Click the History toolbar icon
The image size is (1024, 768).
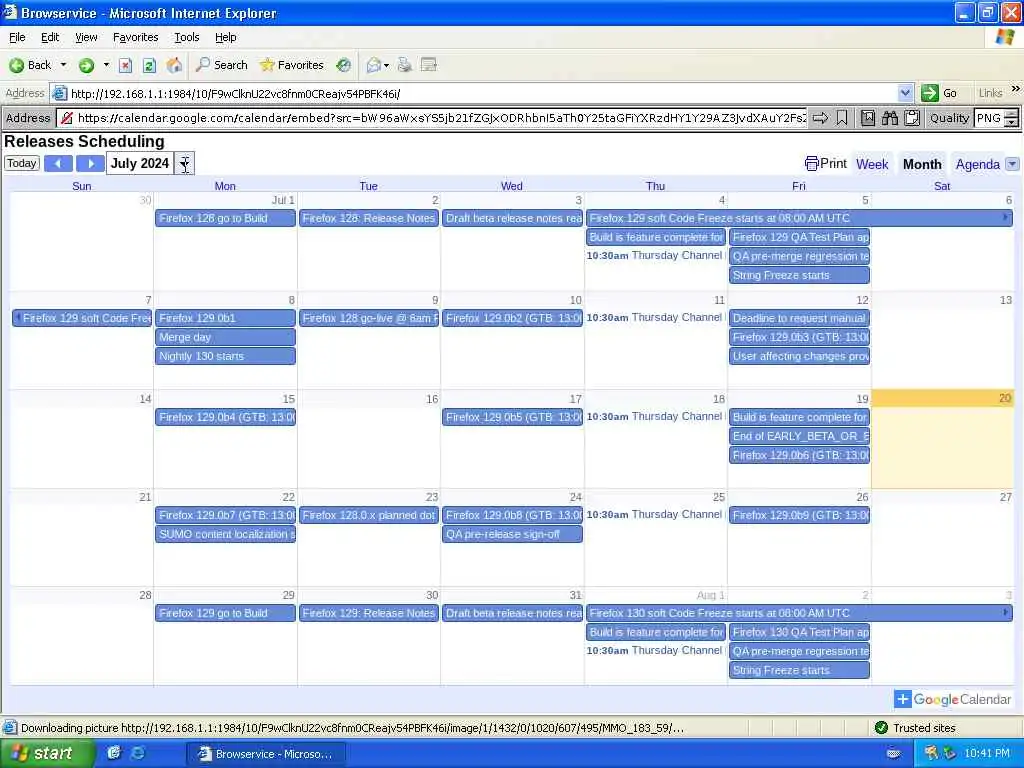344,65
